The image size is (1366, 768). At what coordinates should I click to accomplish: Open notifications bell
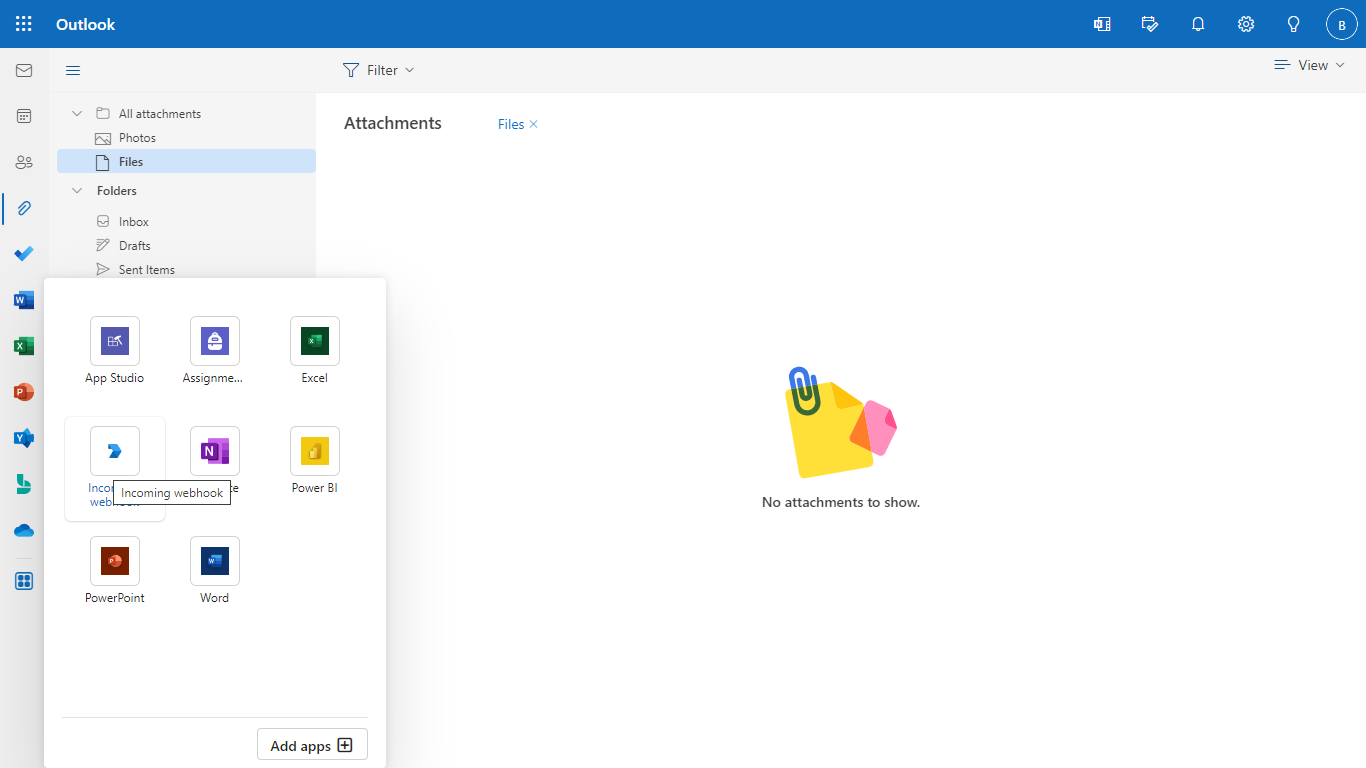1198,24
